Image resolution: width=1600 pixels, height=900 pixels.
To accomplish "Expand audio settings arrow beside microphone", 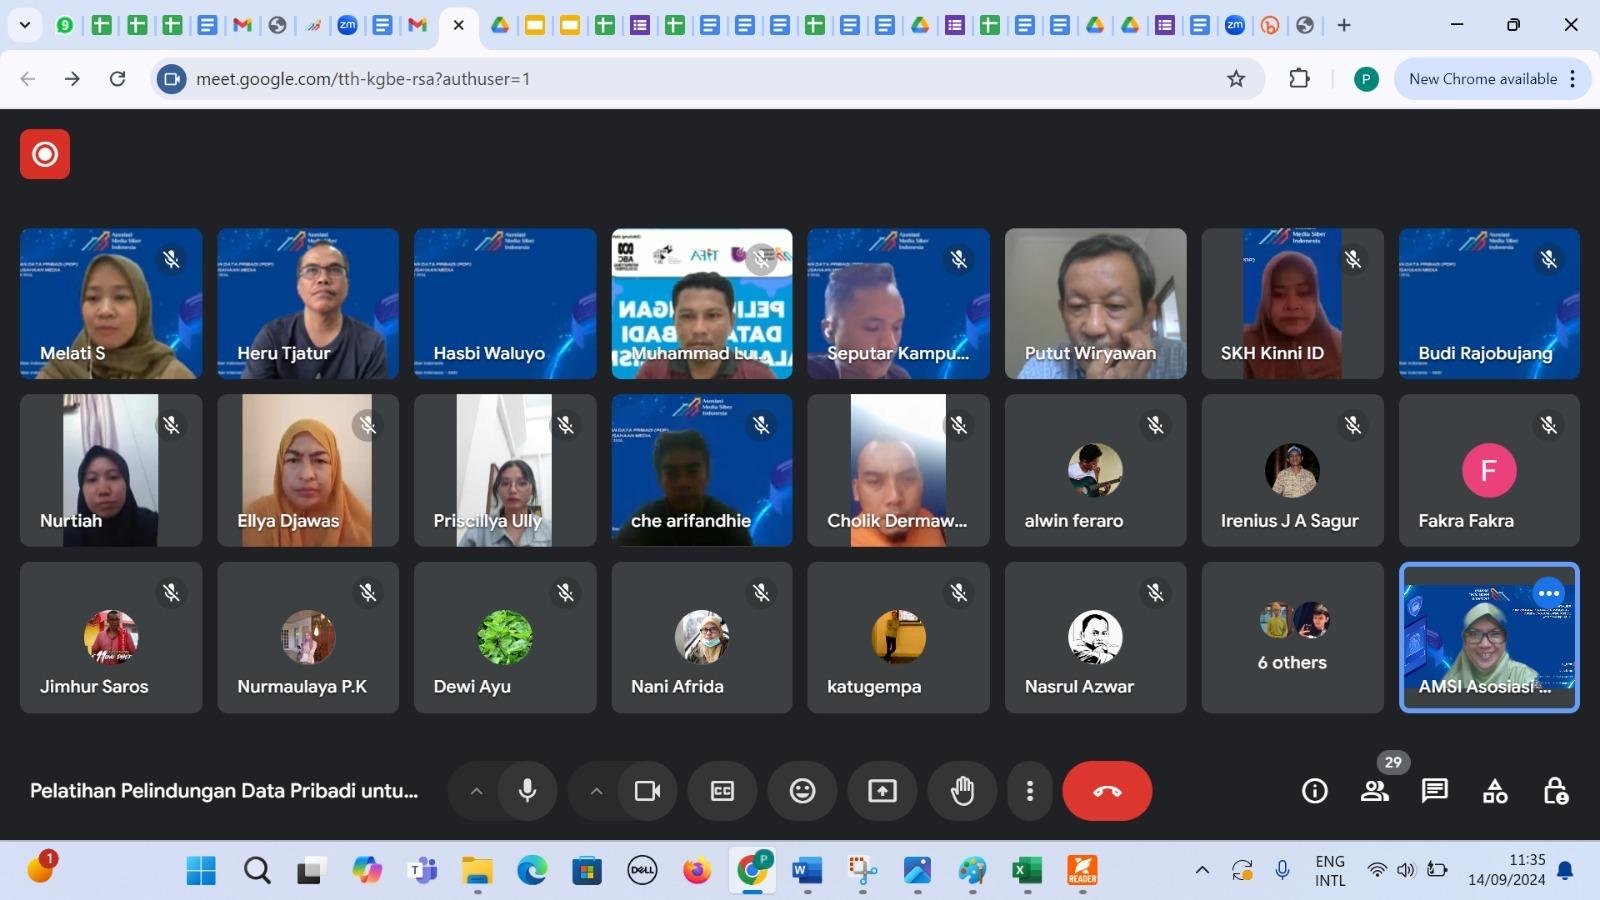I will tap(477, 791).
